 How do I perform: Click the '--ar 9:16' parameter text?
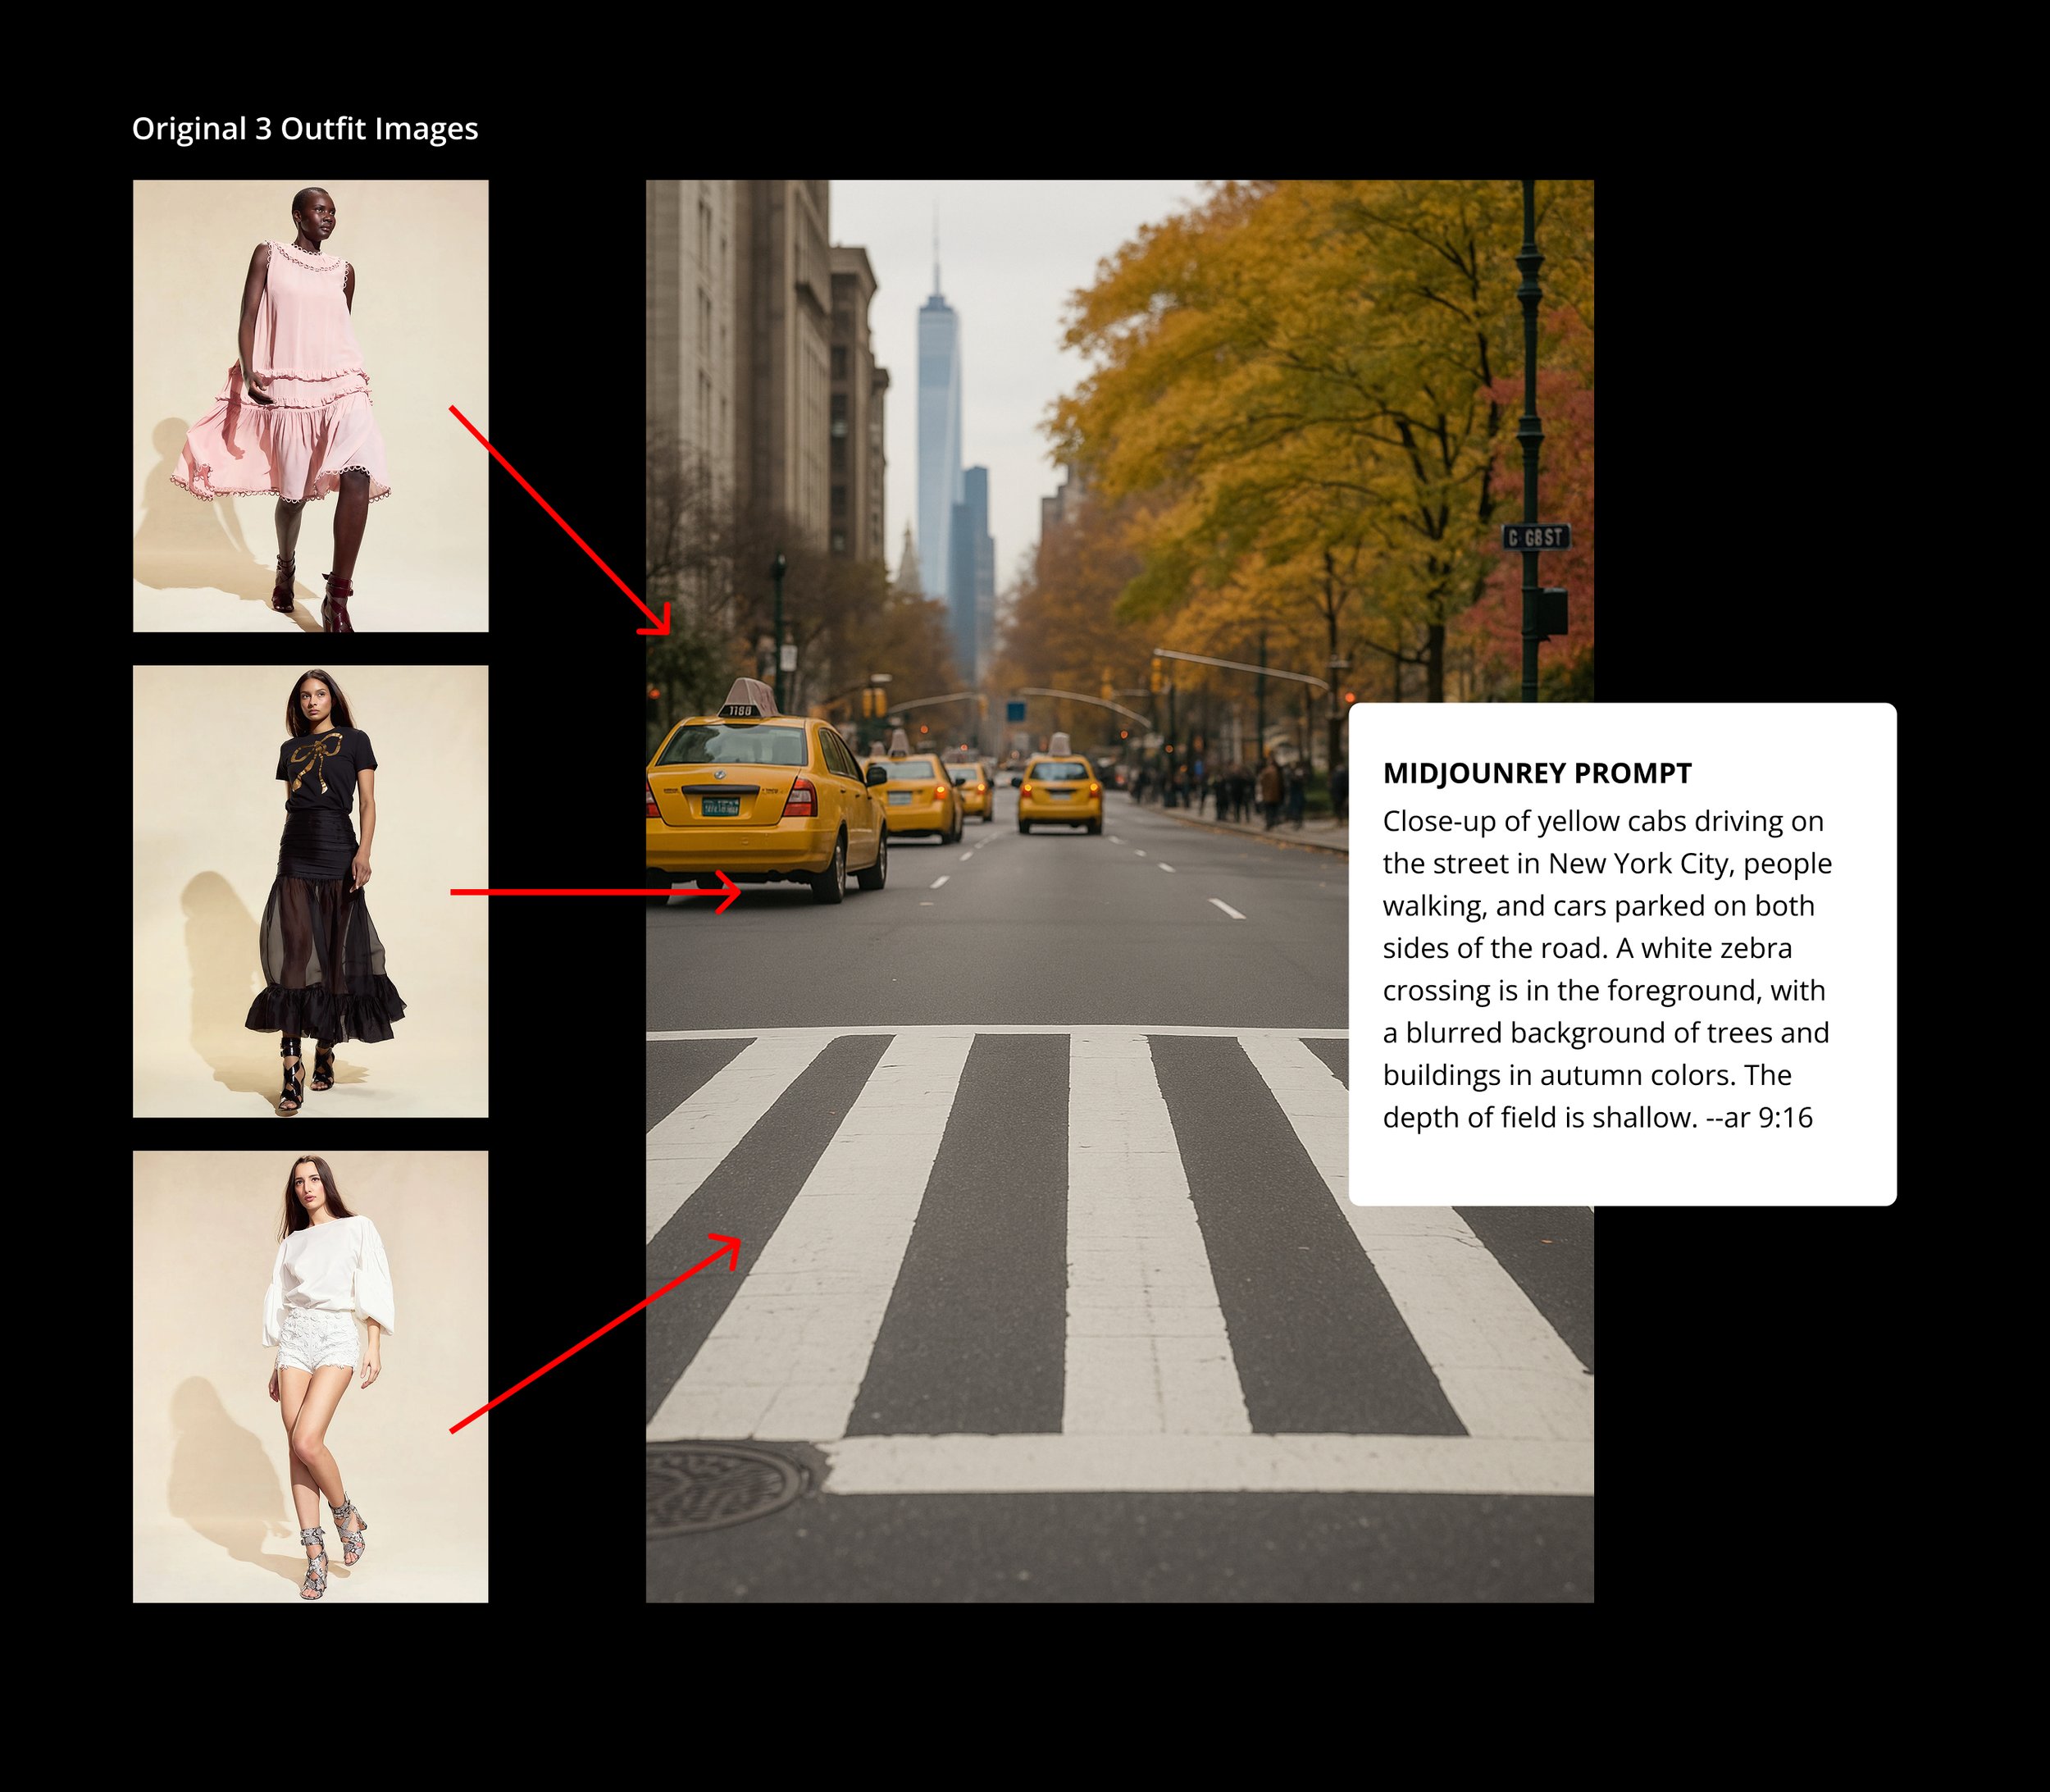tap(1759, 1117)
